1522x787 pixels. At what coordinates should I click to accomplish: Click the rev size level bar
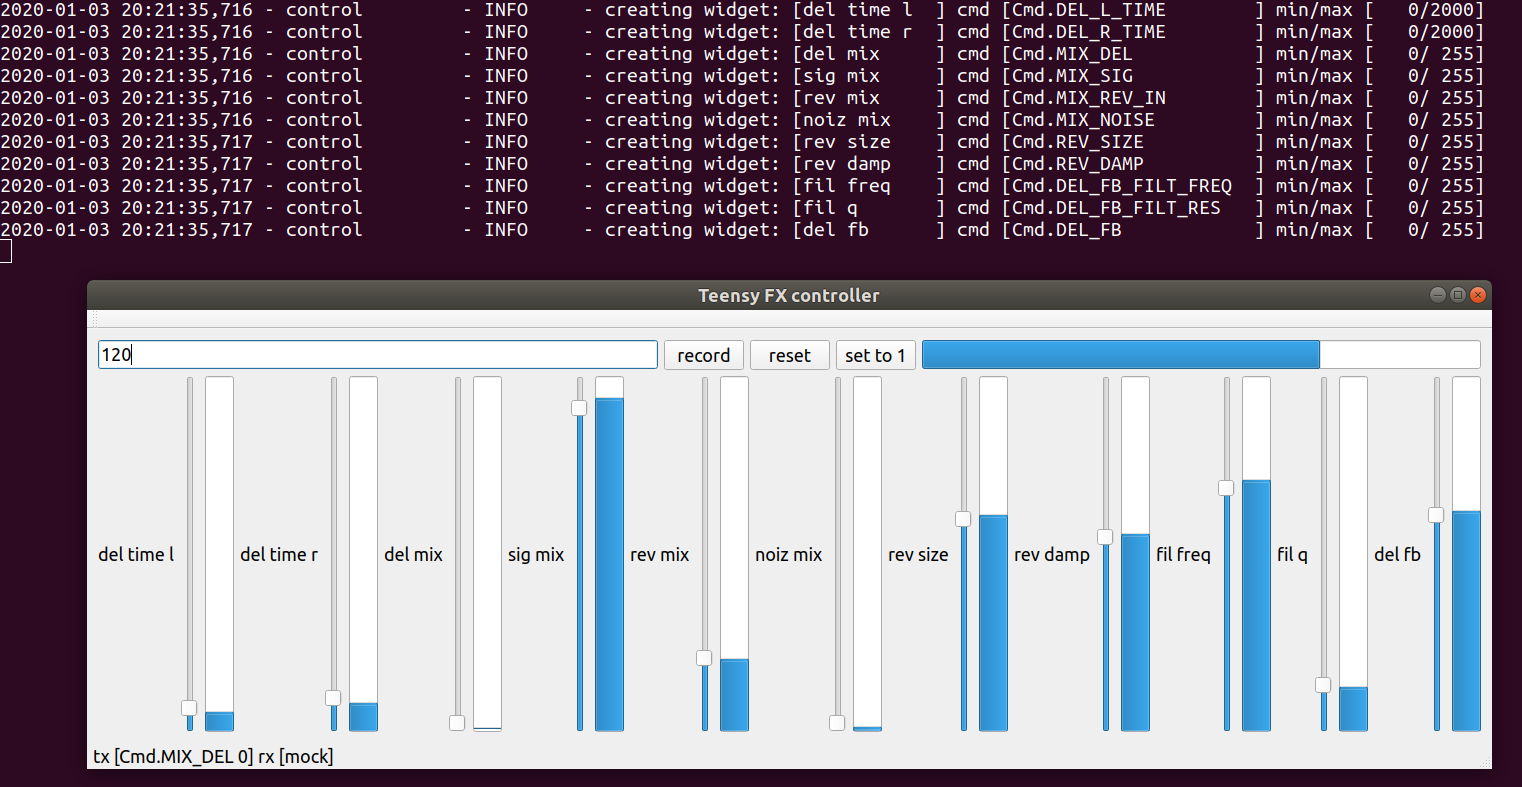[993, 554]
